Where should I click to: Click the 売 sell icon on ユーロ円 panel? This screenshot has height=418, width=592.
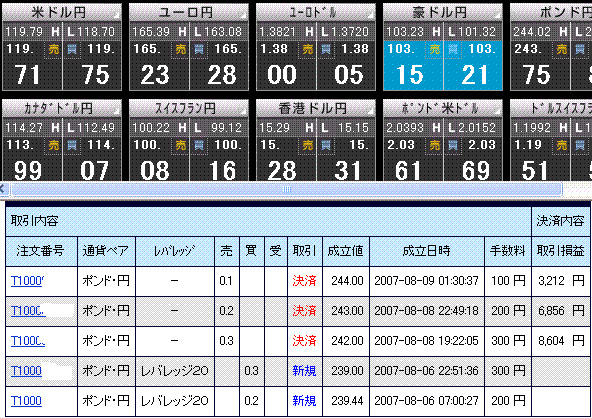click(x=180, y=49)
